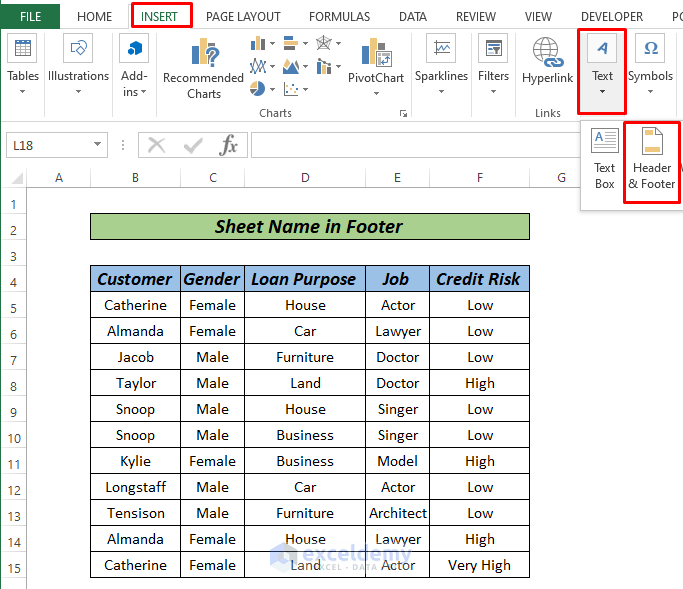Image resolution: width=683 pixels, height=589 pixels.
Task: Expand the pie chart dropdown arrow
Action: [x=273, y=89]
